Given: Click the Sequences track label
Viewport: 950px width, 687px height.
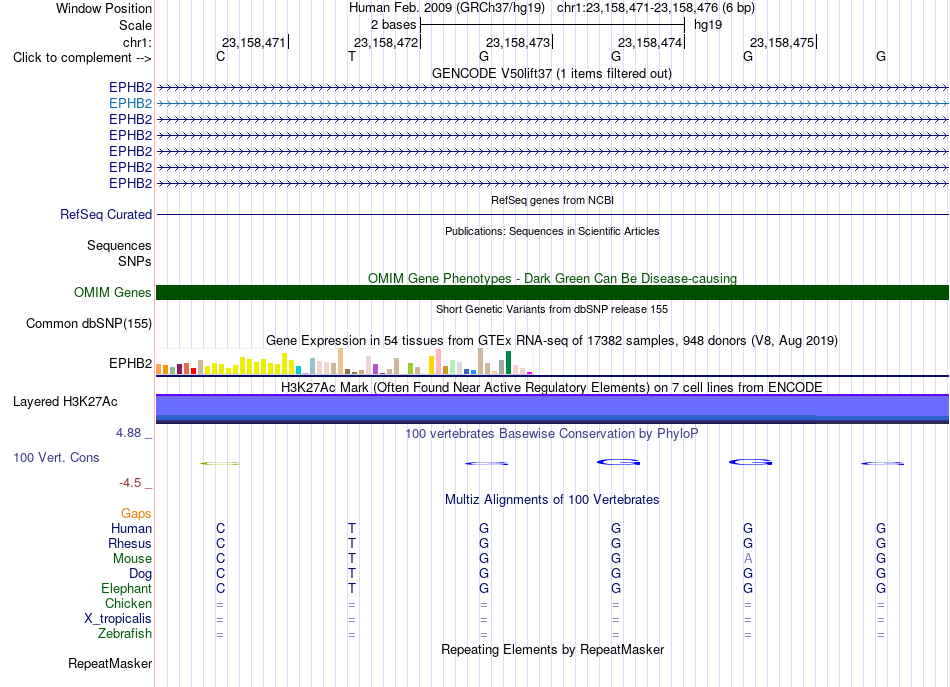Looking at the screenshot, I should (x=119, y=245).
